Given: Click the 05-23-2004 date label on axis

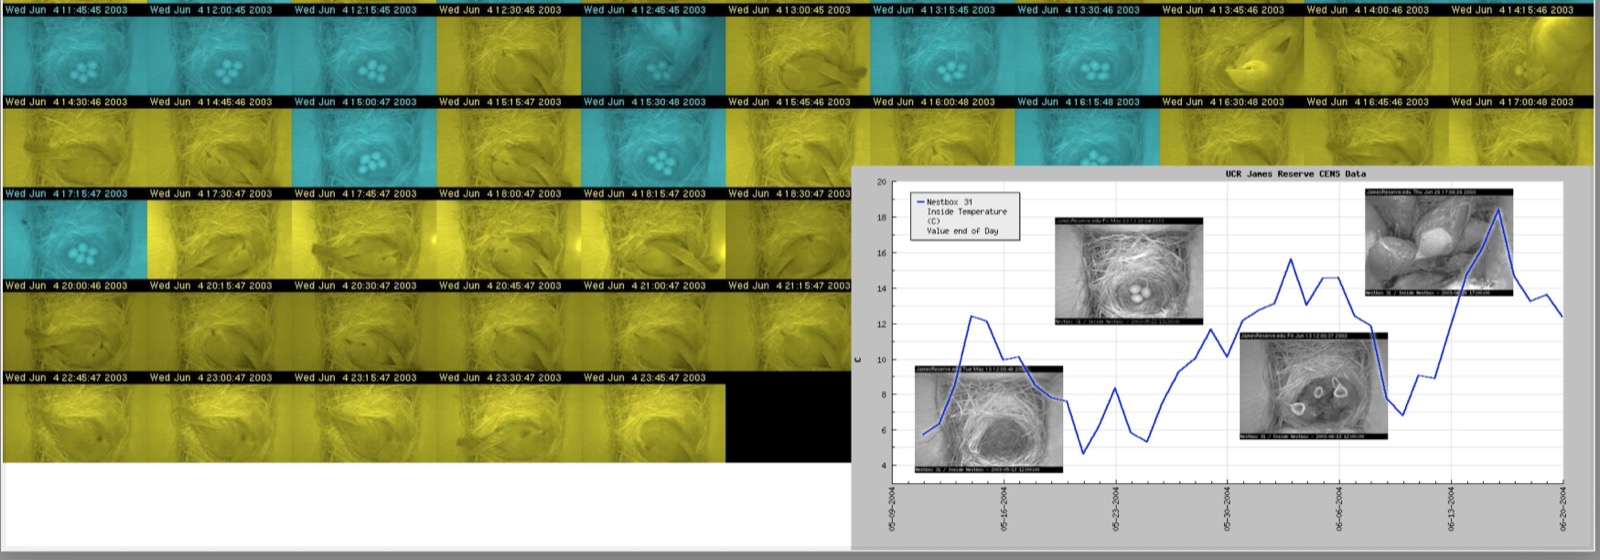Looking at the screenshot, I should coord(1116,508).
